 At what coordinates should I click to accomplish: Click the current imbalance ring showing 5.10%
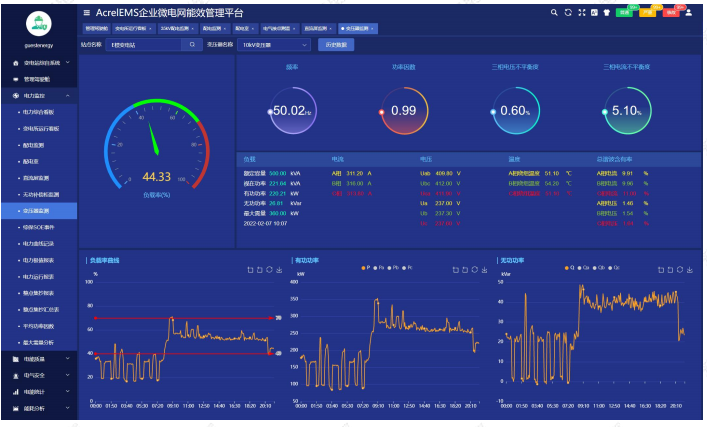click(x=627, y=110)
